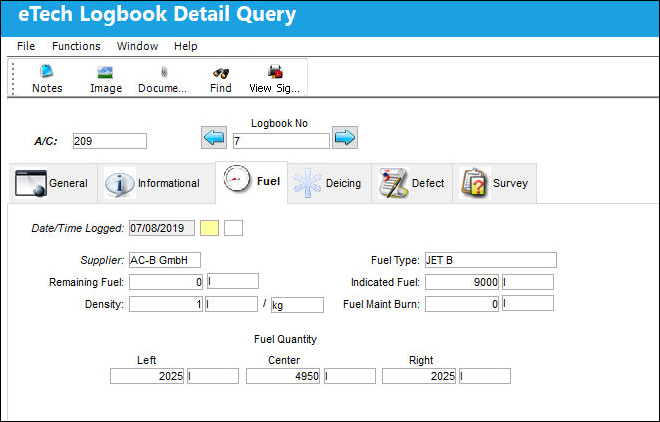Click the Density kg unit field
The image size is (660, 422).
[297, 305]
